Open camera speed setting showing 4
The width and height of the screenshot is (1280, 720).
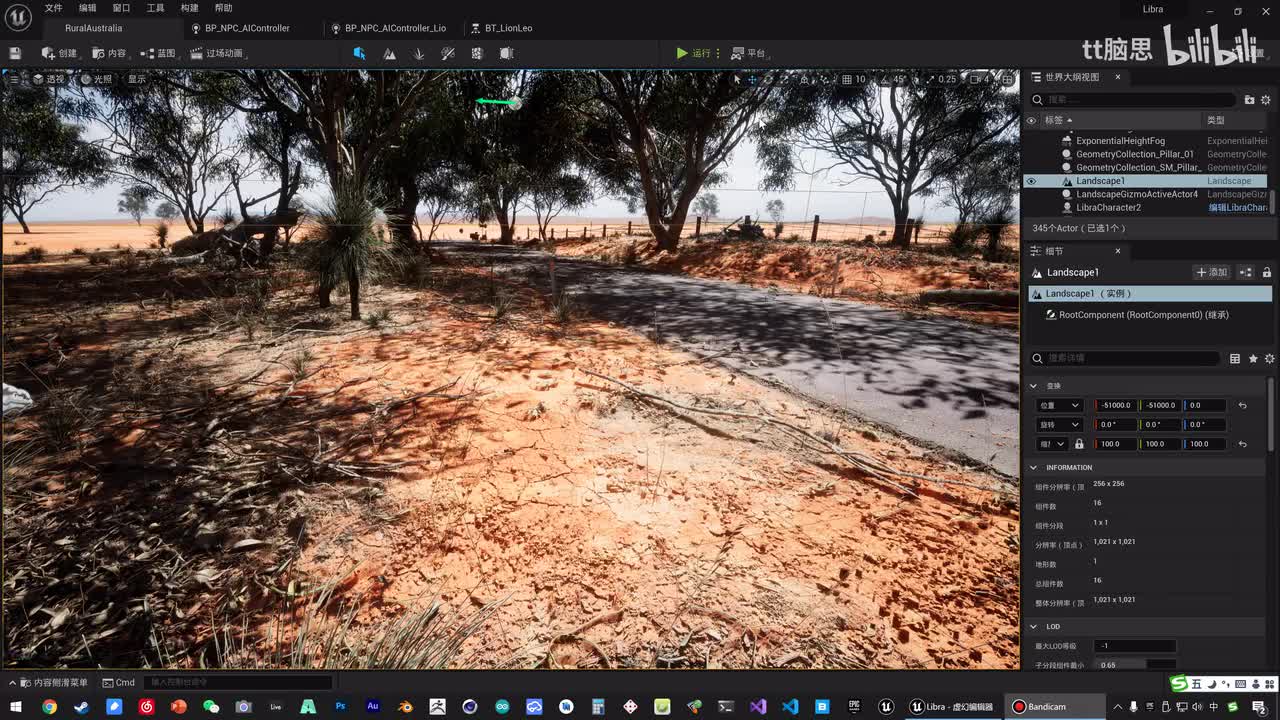coord(979,79)
